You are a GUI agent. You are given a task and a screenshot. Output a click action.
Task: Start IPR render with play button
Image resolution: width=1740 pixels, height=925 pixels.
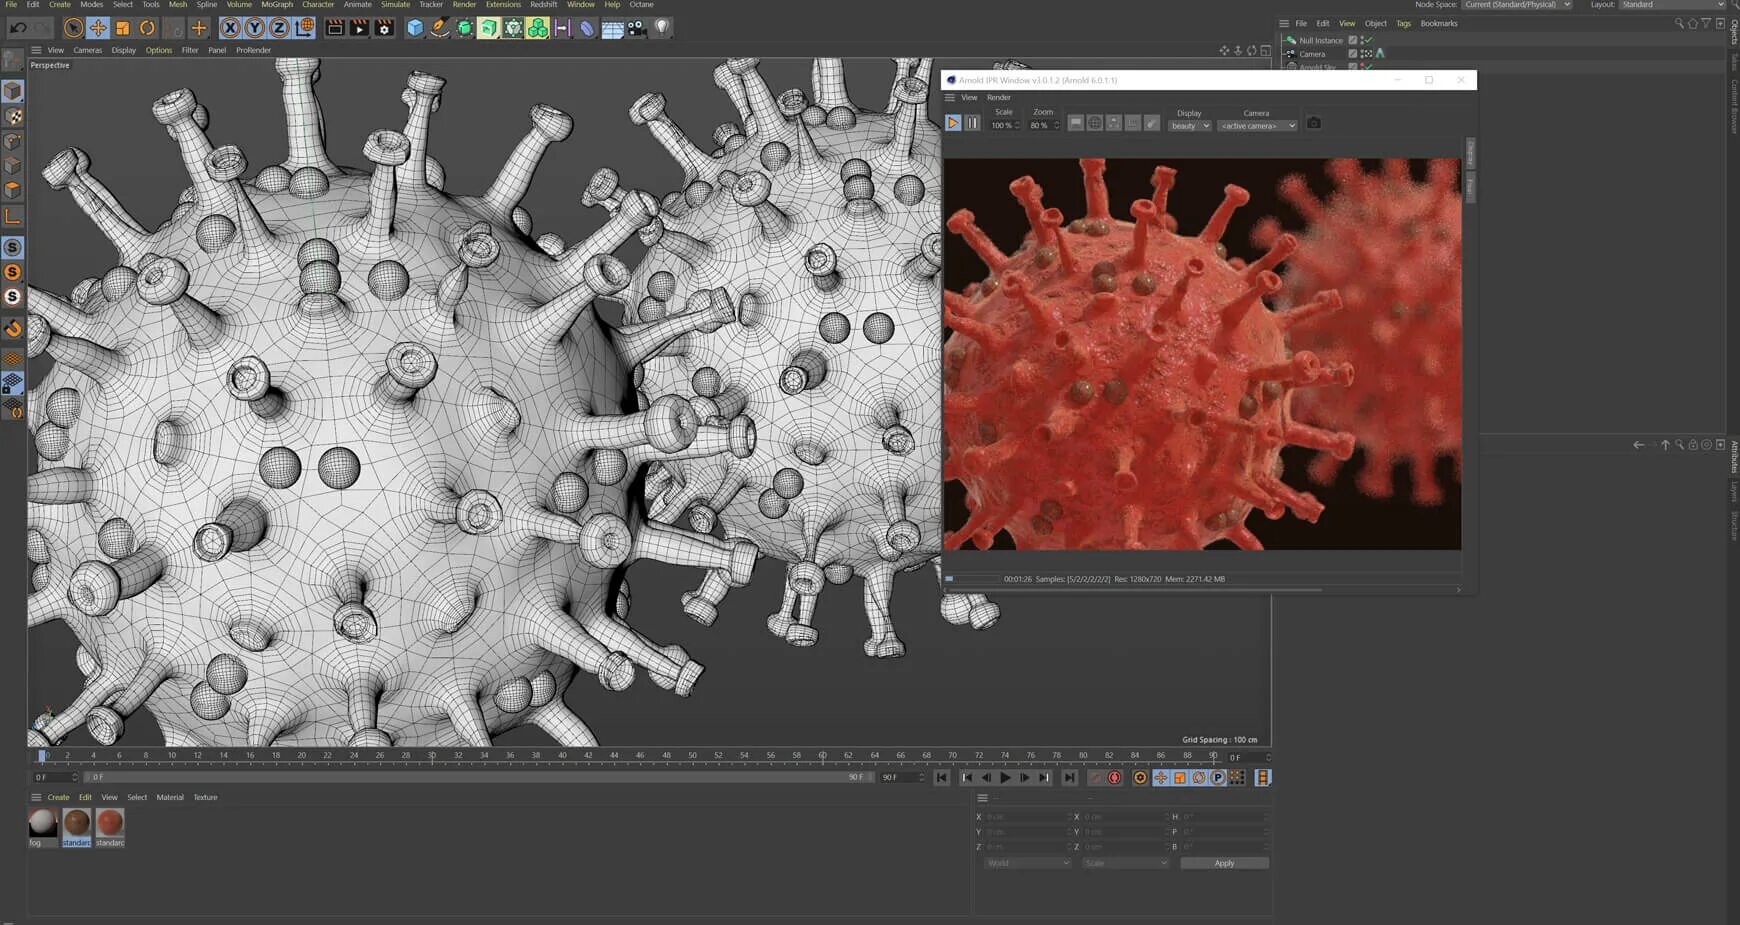pyautogui.click(x=953, y=123)
